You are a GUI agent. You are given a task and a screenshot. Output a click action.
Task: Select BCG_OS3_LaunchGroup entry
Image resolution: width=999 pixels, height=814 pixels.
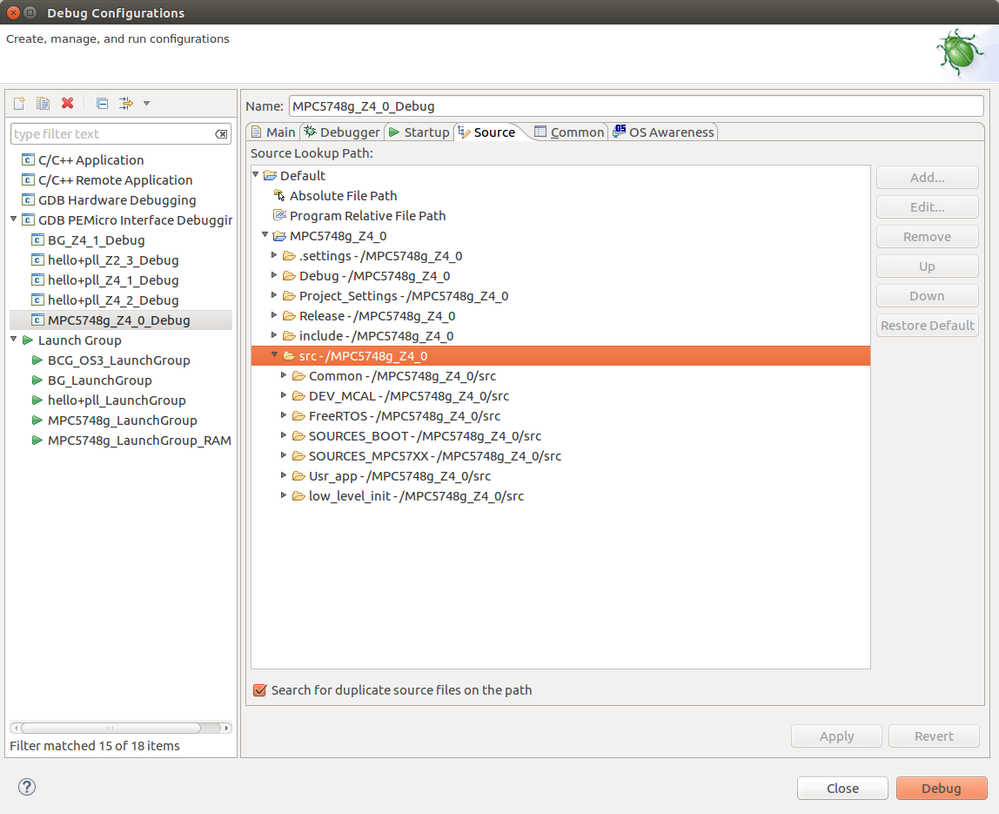[119, 361]
